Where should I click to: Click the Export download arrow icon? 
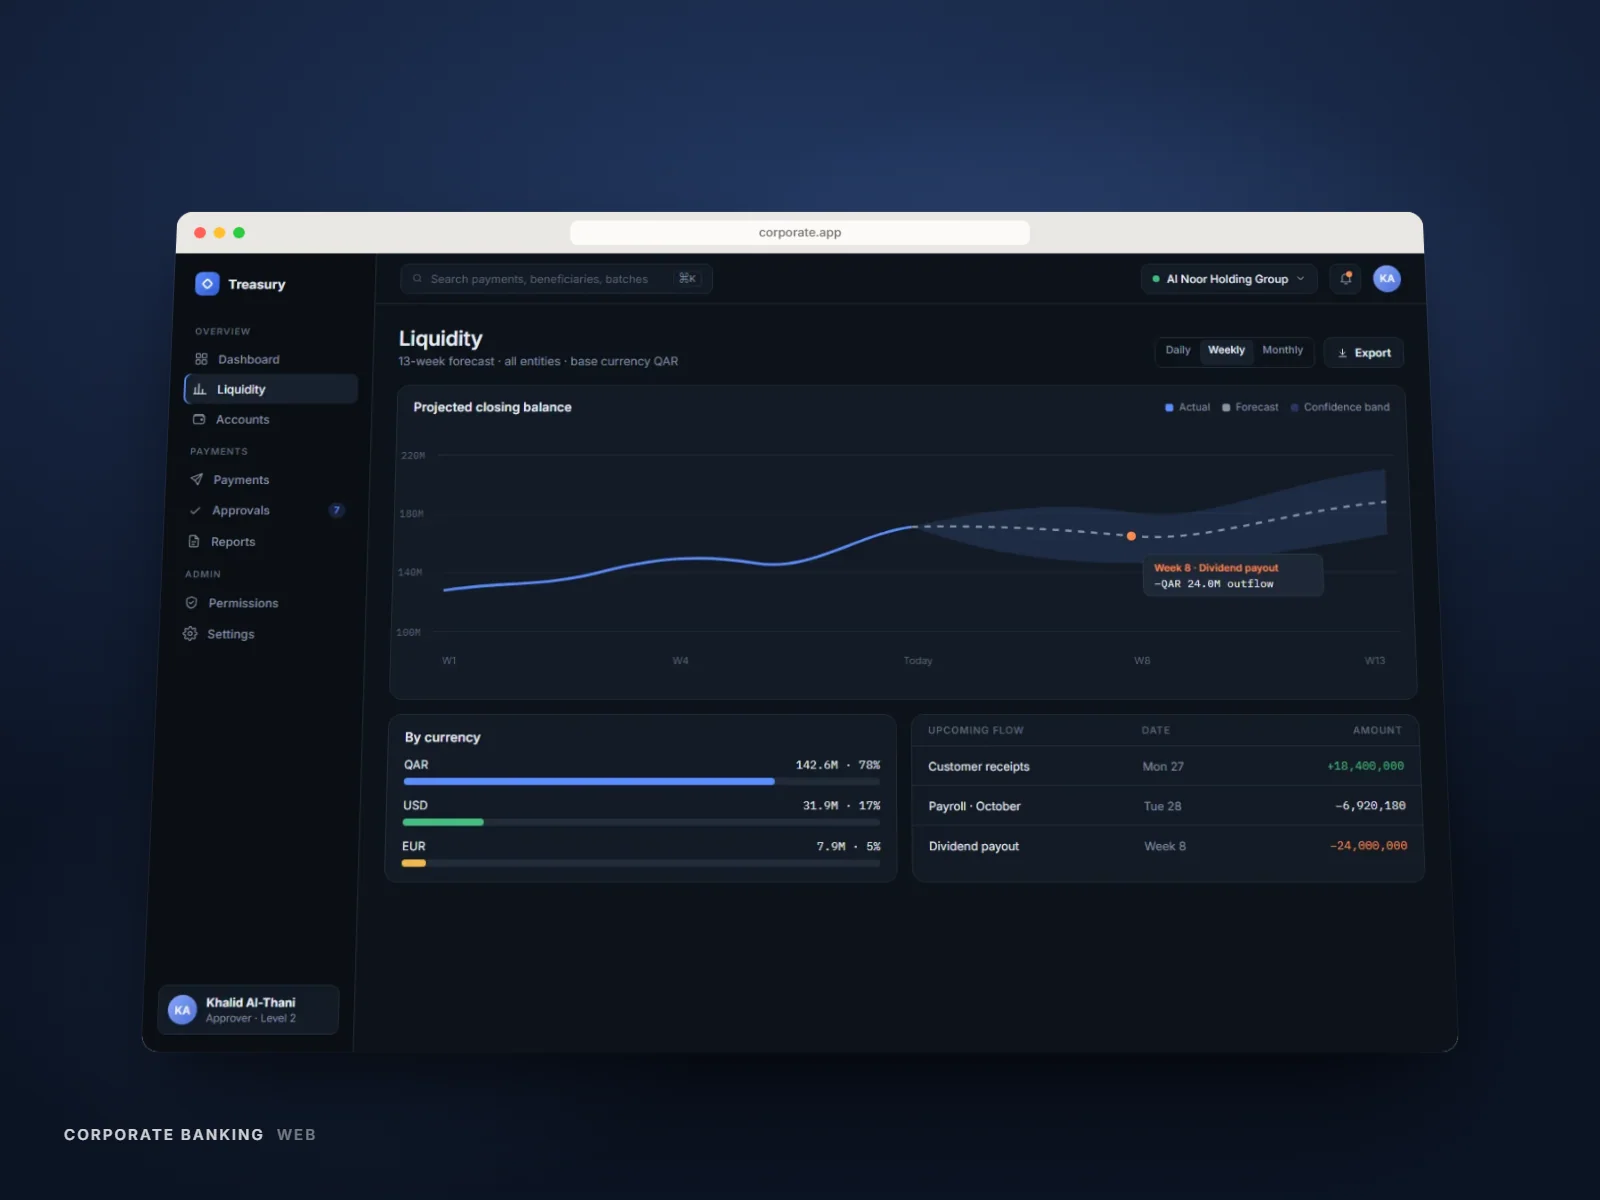click(1342, 353)
